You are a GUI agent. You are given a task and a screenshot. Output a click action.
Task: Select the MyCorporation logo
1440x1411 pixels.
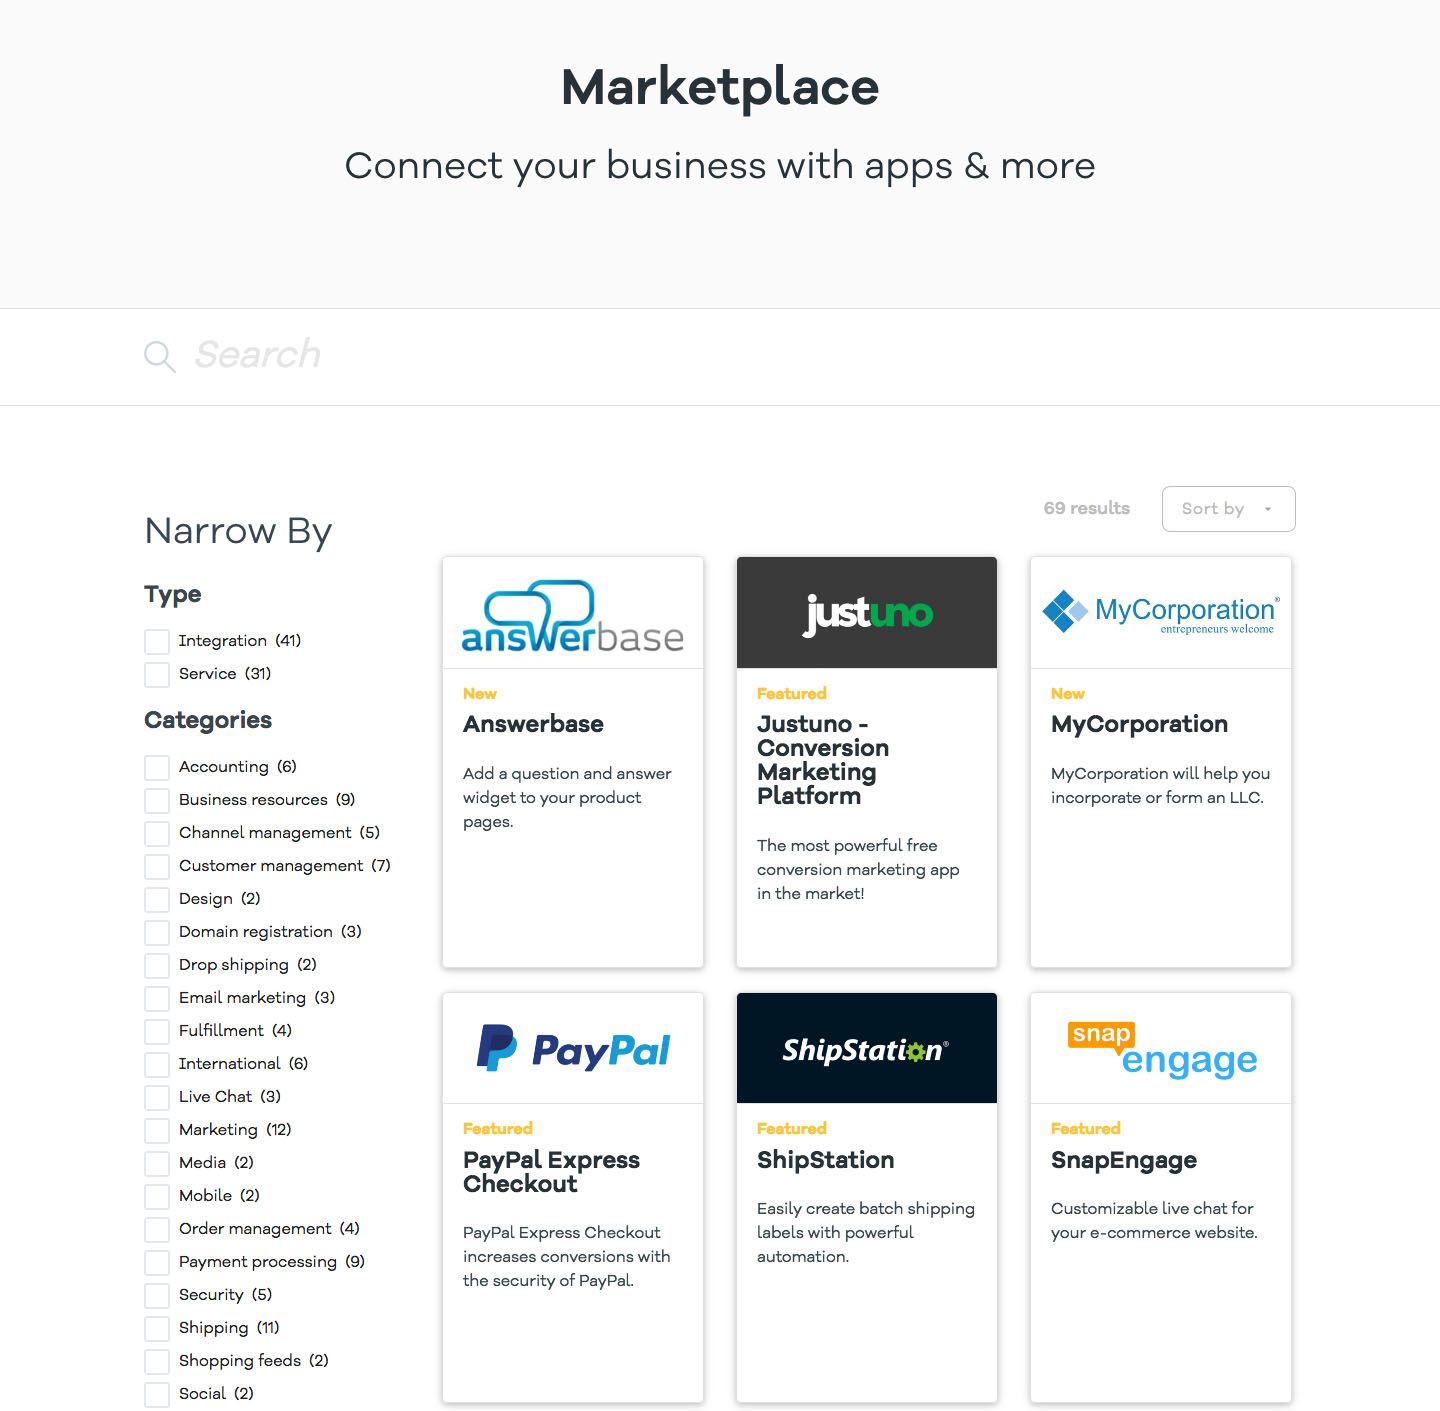pos(1160,611)
